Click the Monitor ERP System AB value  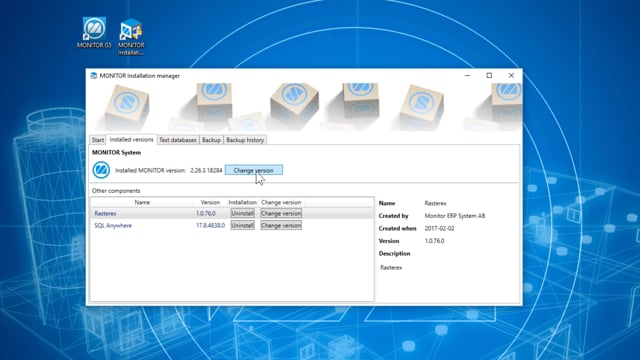[455, 216]
